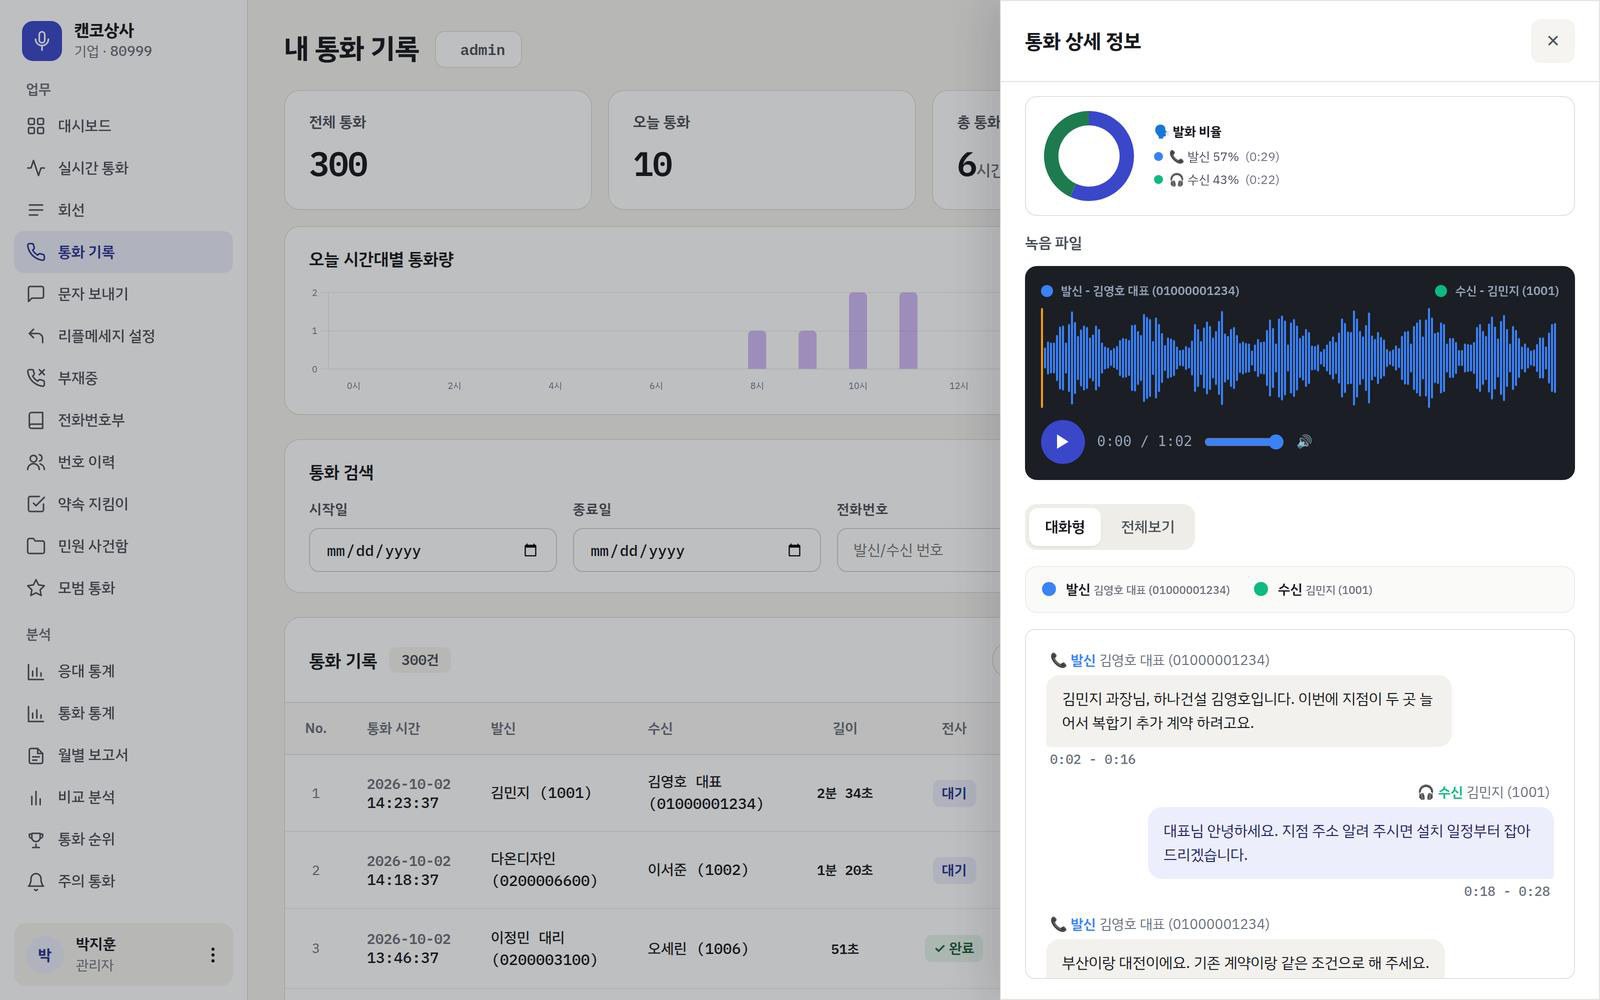Image resolution: width=1600 pixels, height=1000 pixels.
Task: Click the 캔코상사 microphone logo
Action: (x=42, y=41)
